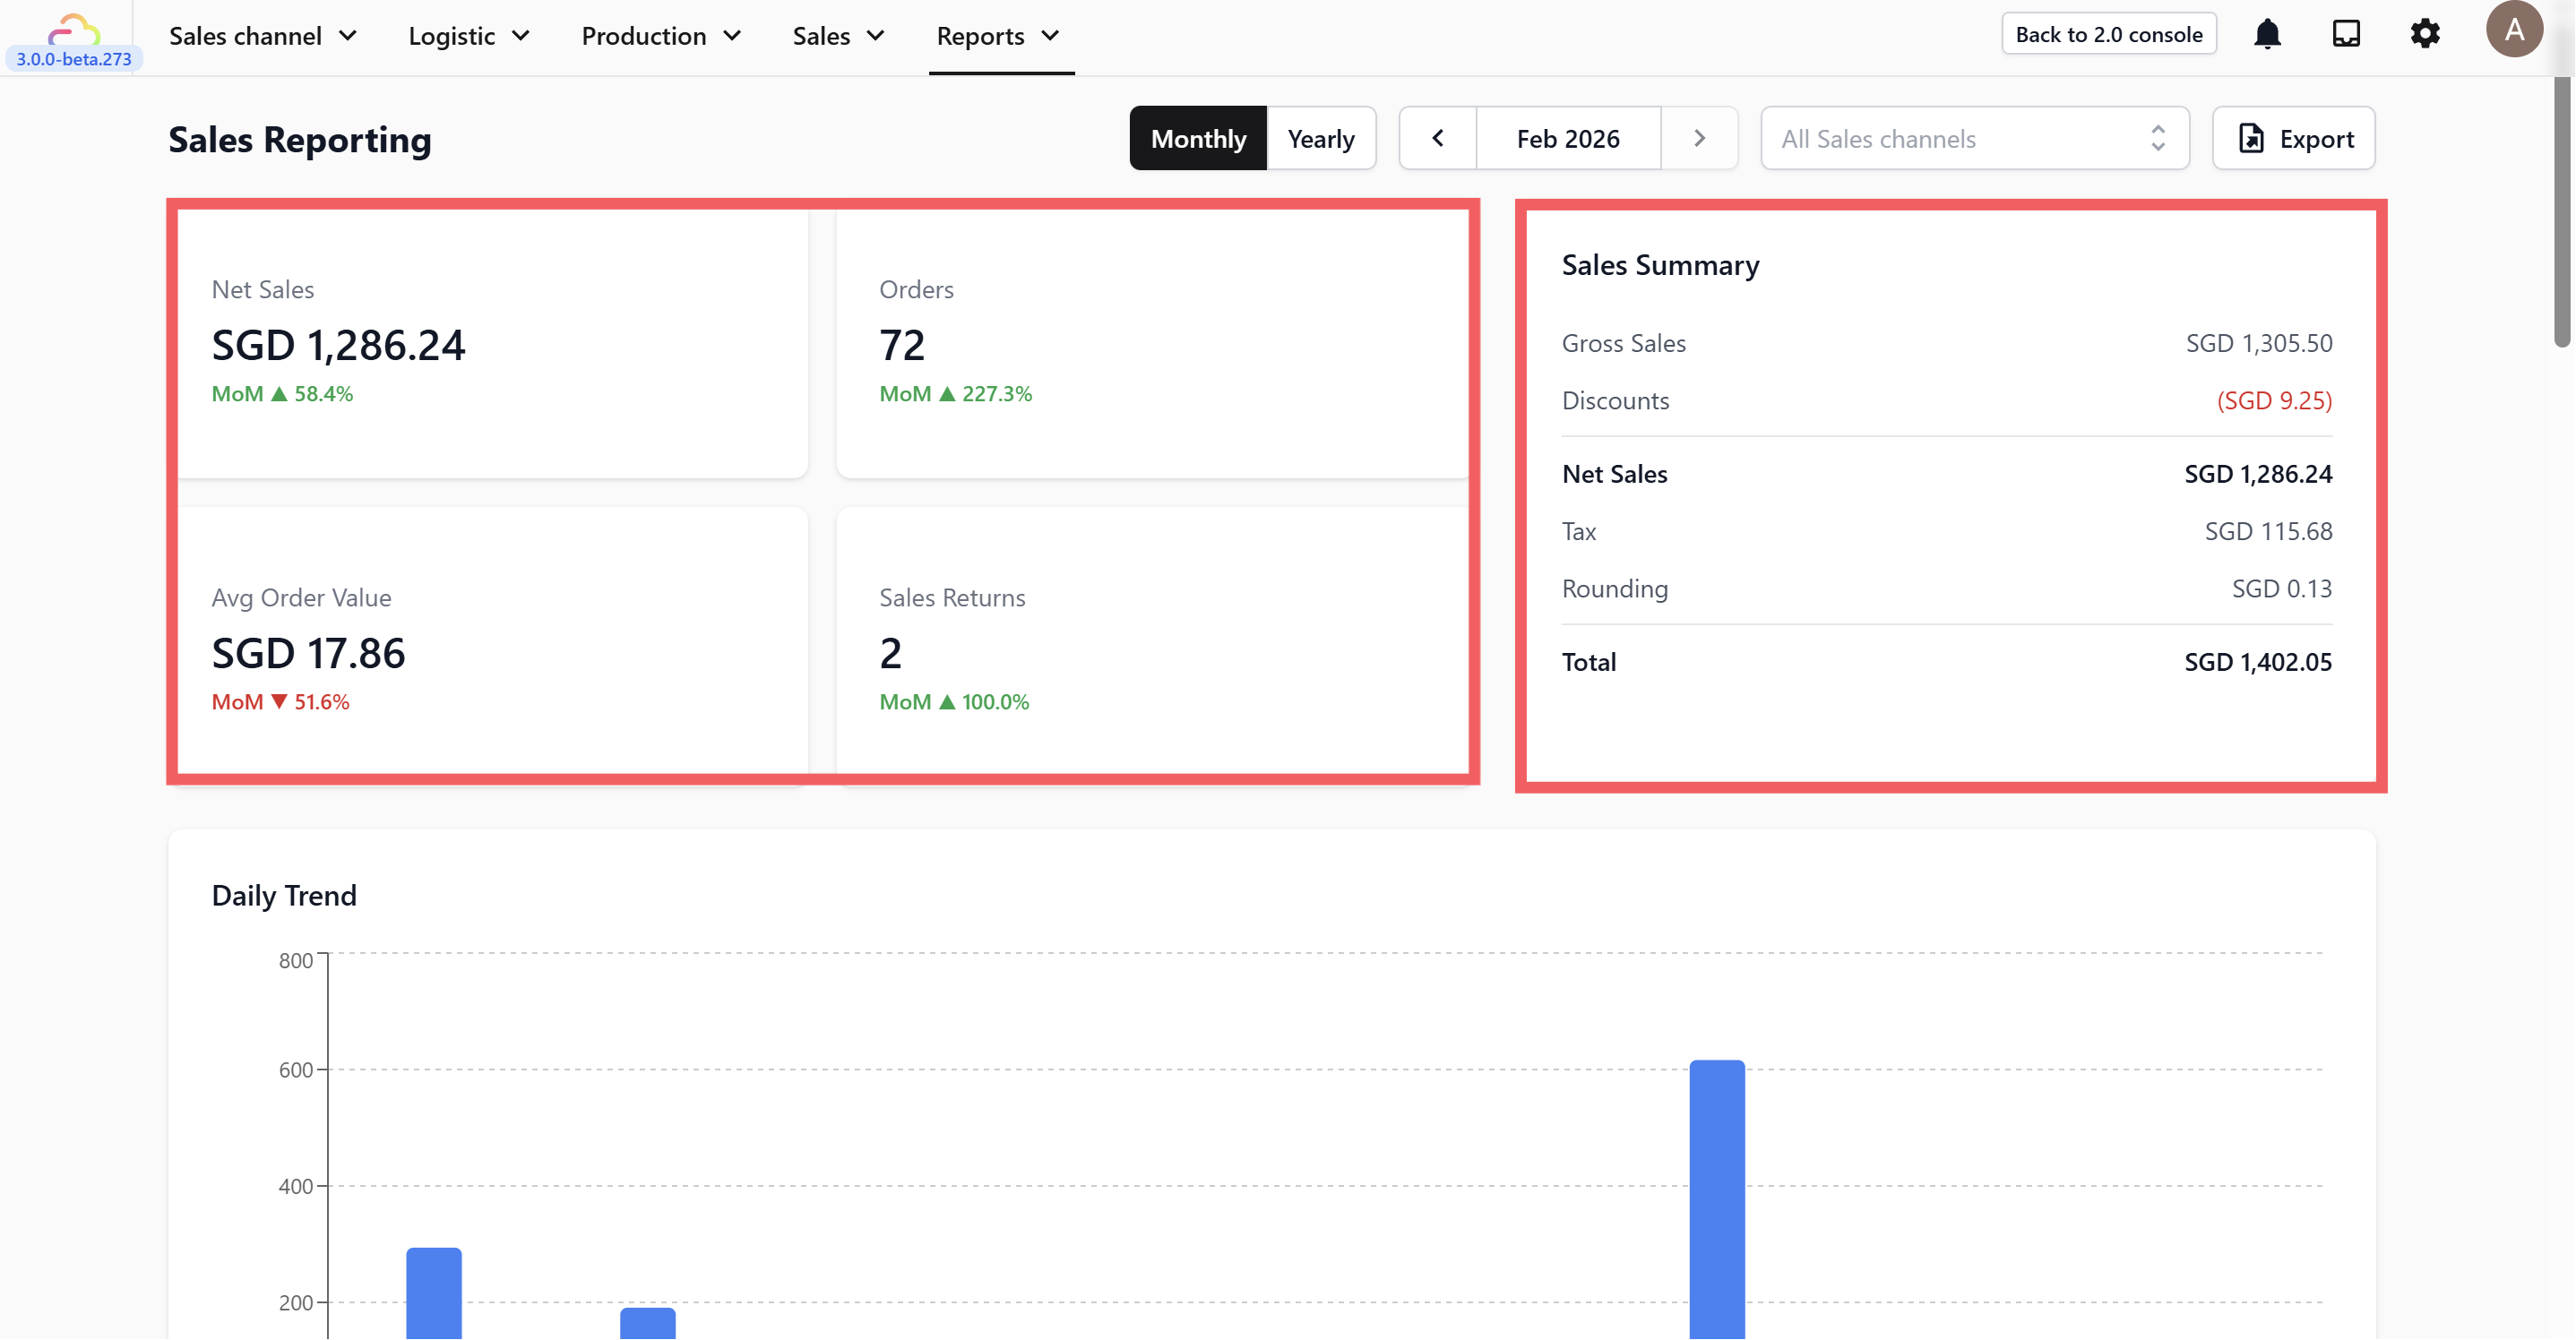Click the page vertical scrollbar thumb
Image resolution: width=2576 pixels, height=1340 pixels.
click(x=2562, y=210)
